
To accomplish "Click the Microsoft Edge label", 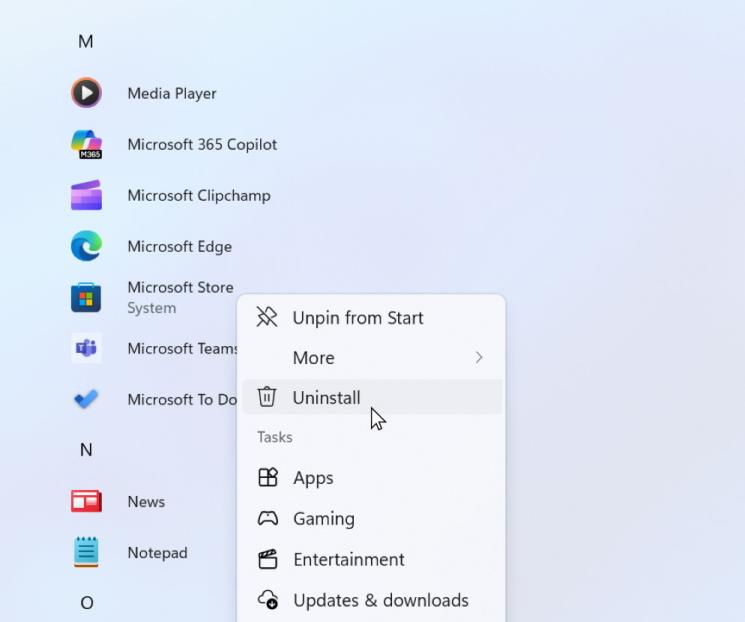I will click(x=180, y=247).
